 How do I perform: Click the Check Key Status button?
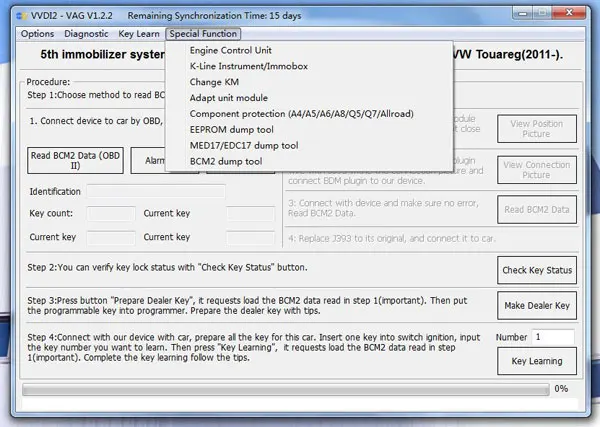[x=537, y=270]
